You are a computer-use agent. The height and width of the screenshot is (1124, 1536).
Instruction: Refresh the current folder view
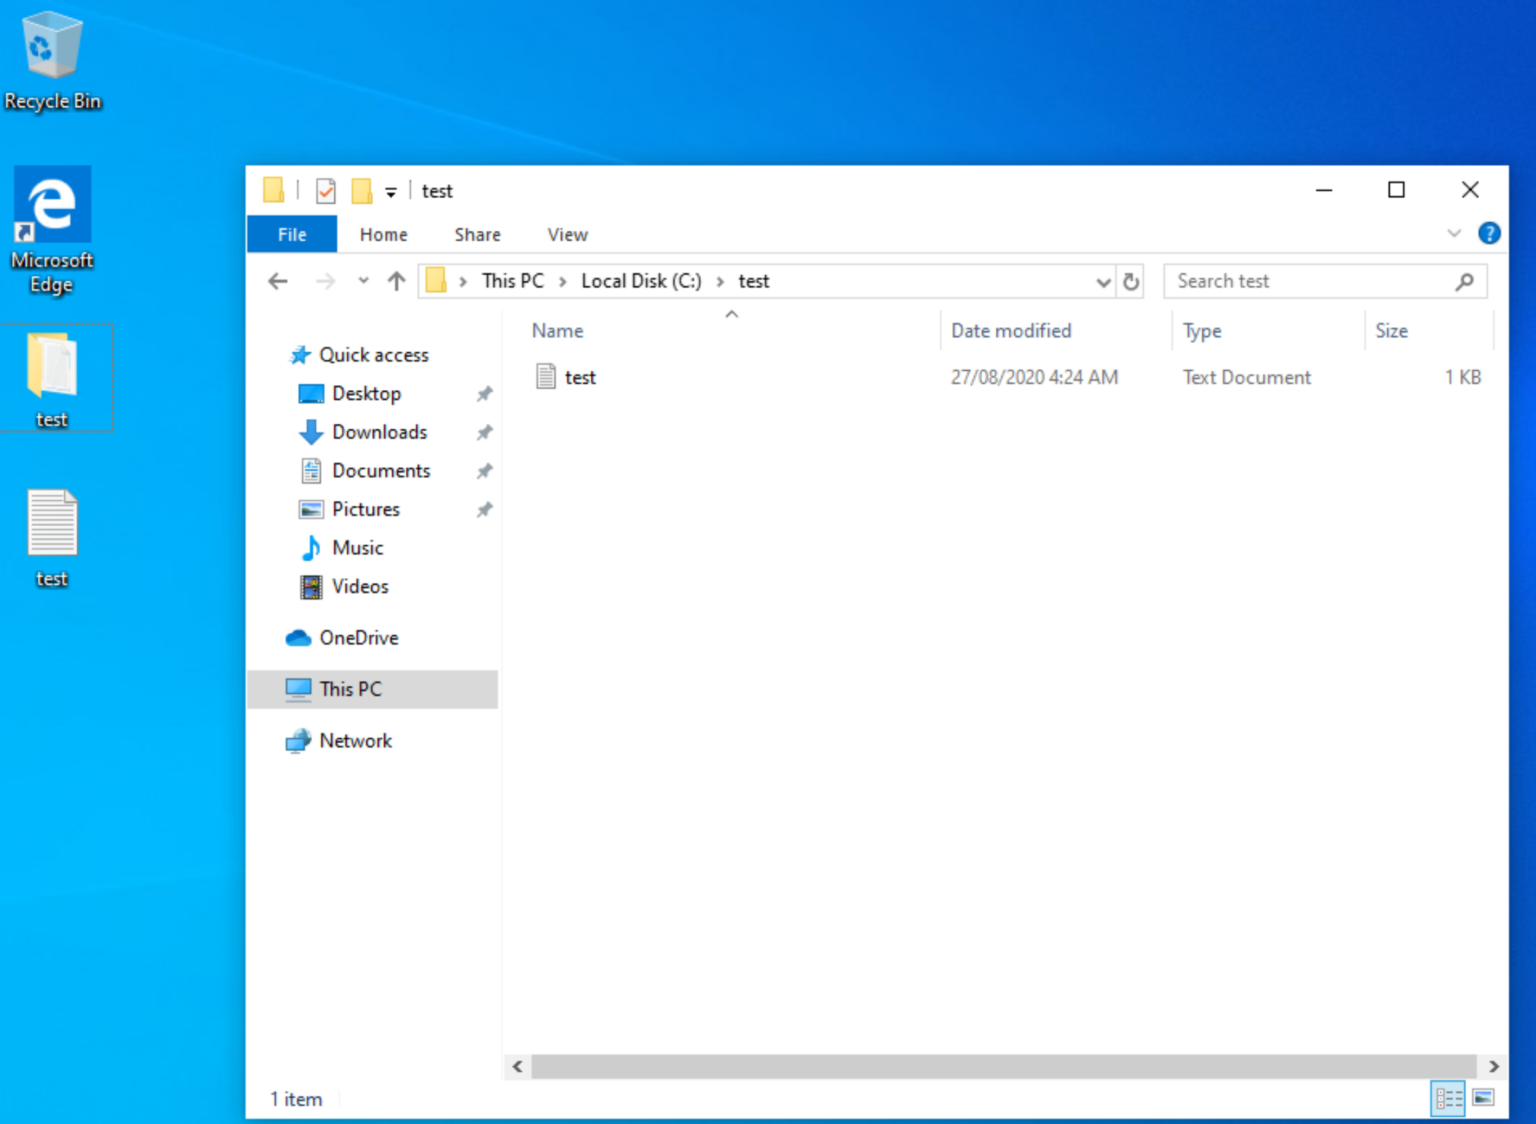click(1131, 281)
